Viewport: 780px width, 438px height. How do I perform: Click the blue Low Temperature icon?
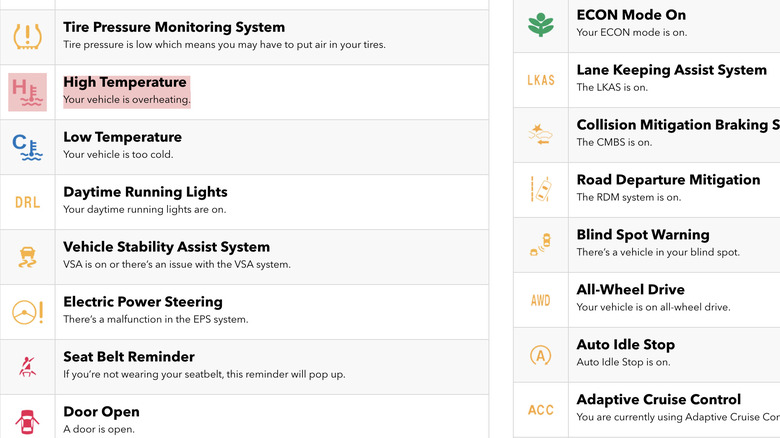coord(27,147)
